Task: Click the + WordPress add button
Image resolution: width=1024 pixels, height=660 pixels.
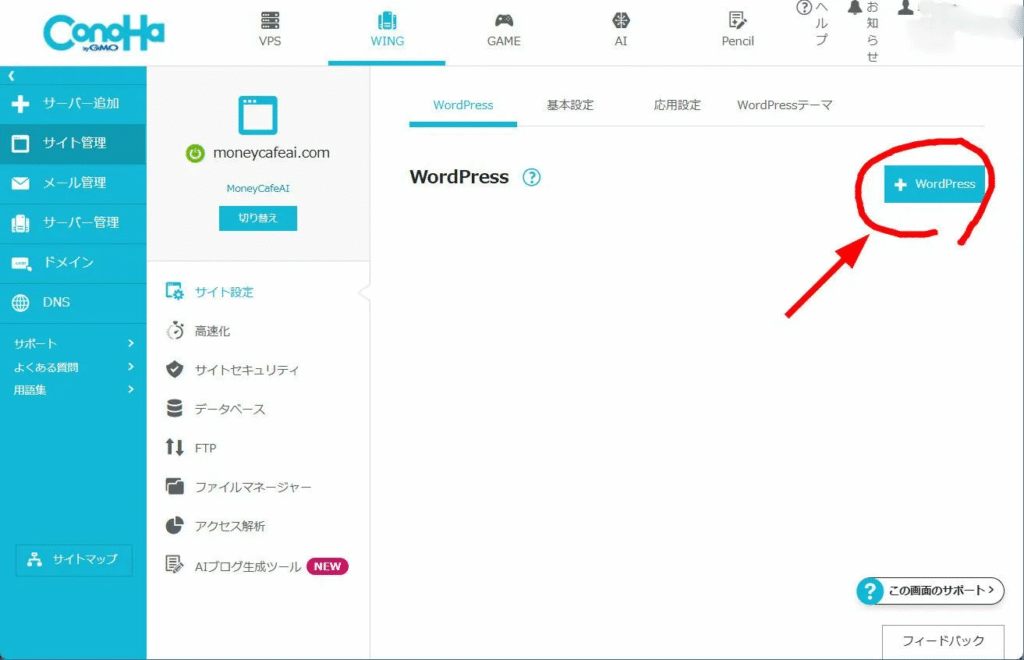Action: [935, 184]
